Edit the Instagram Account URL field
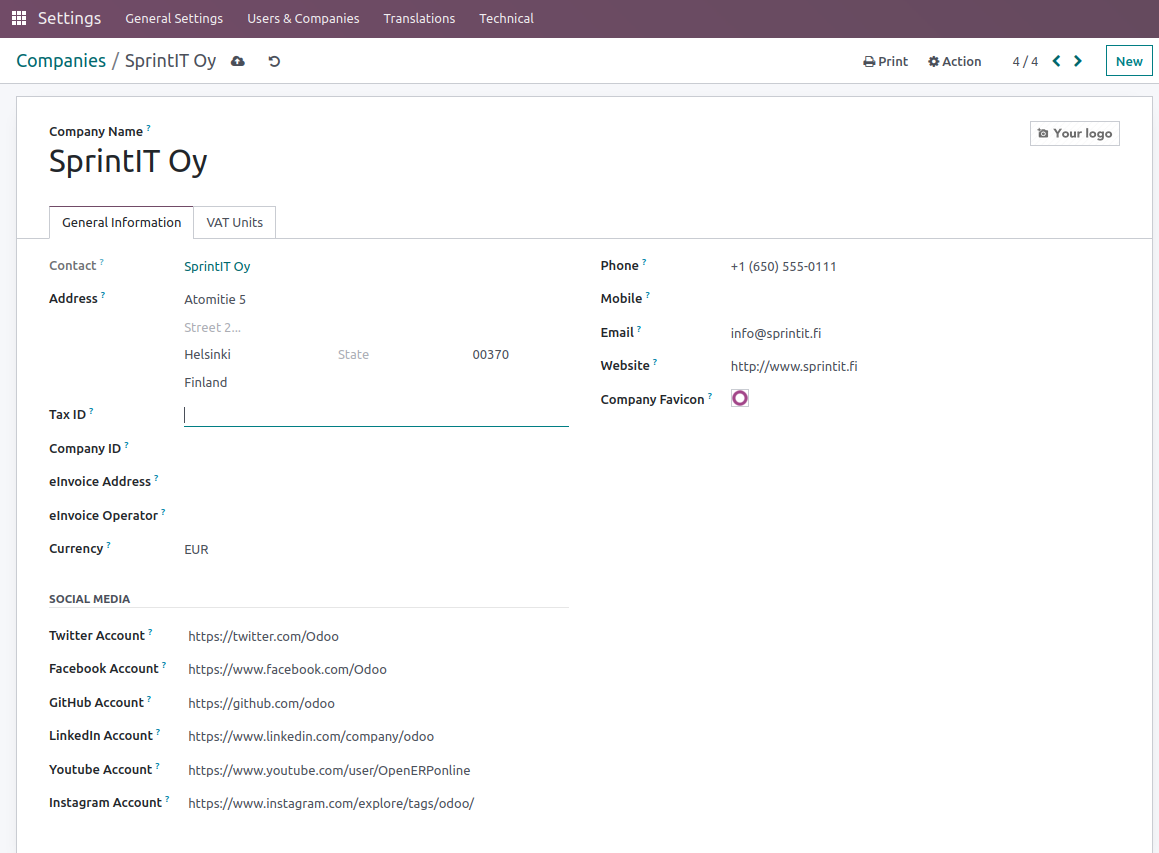Image resolution: width=1159 pixels, height=853 pixels. (378, 803)
